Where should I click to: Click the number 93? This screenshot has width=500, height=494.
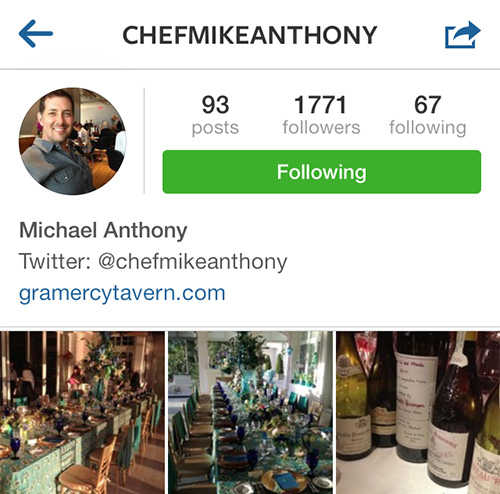pos(215,105)
